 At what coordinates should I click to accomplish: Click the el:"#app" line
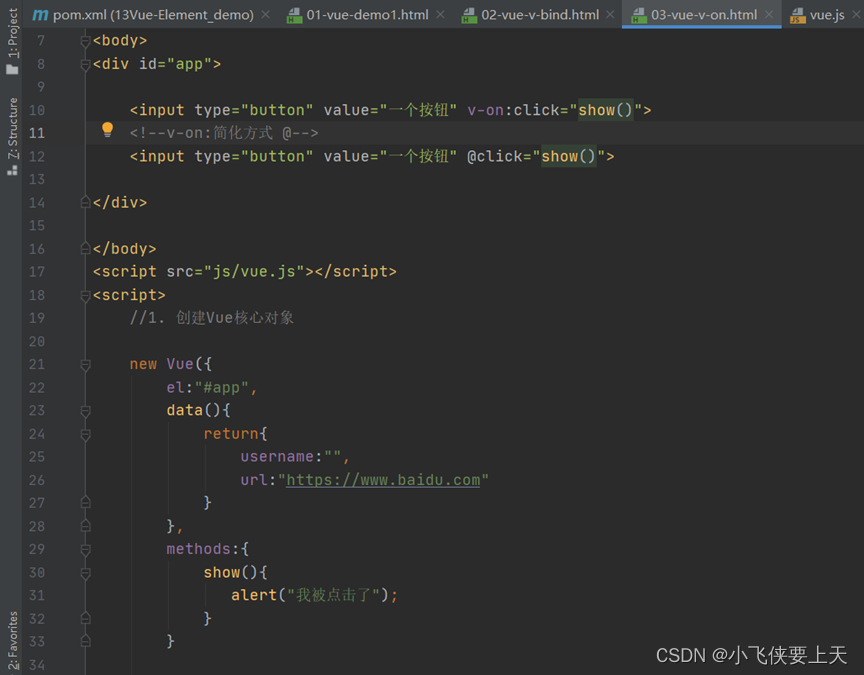[x=212, y=388]
